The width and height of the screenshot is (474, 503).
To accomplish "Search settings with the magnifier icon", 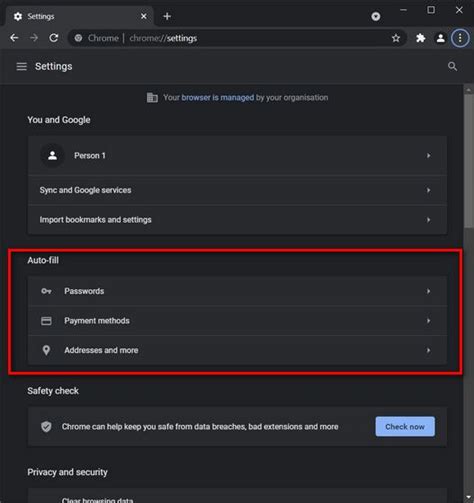I will click(x=452, y=66).
